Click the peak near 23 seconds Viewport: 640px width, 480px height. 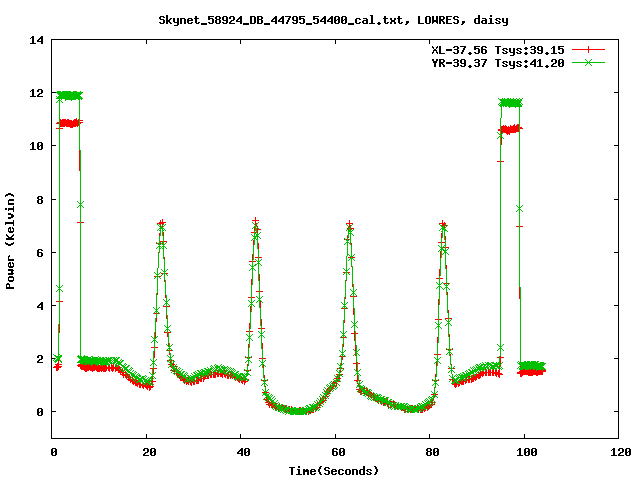pyautogui.click(x=162, y=224)
